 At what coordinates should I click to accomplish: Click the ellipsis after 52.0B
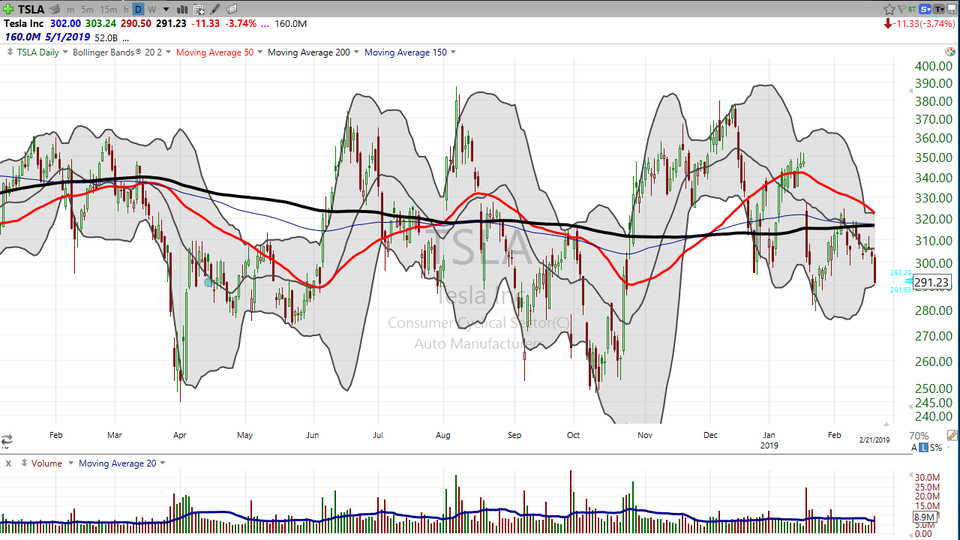[x=126, y=38]
